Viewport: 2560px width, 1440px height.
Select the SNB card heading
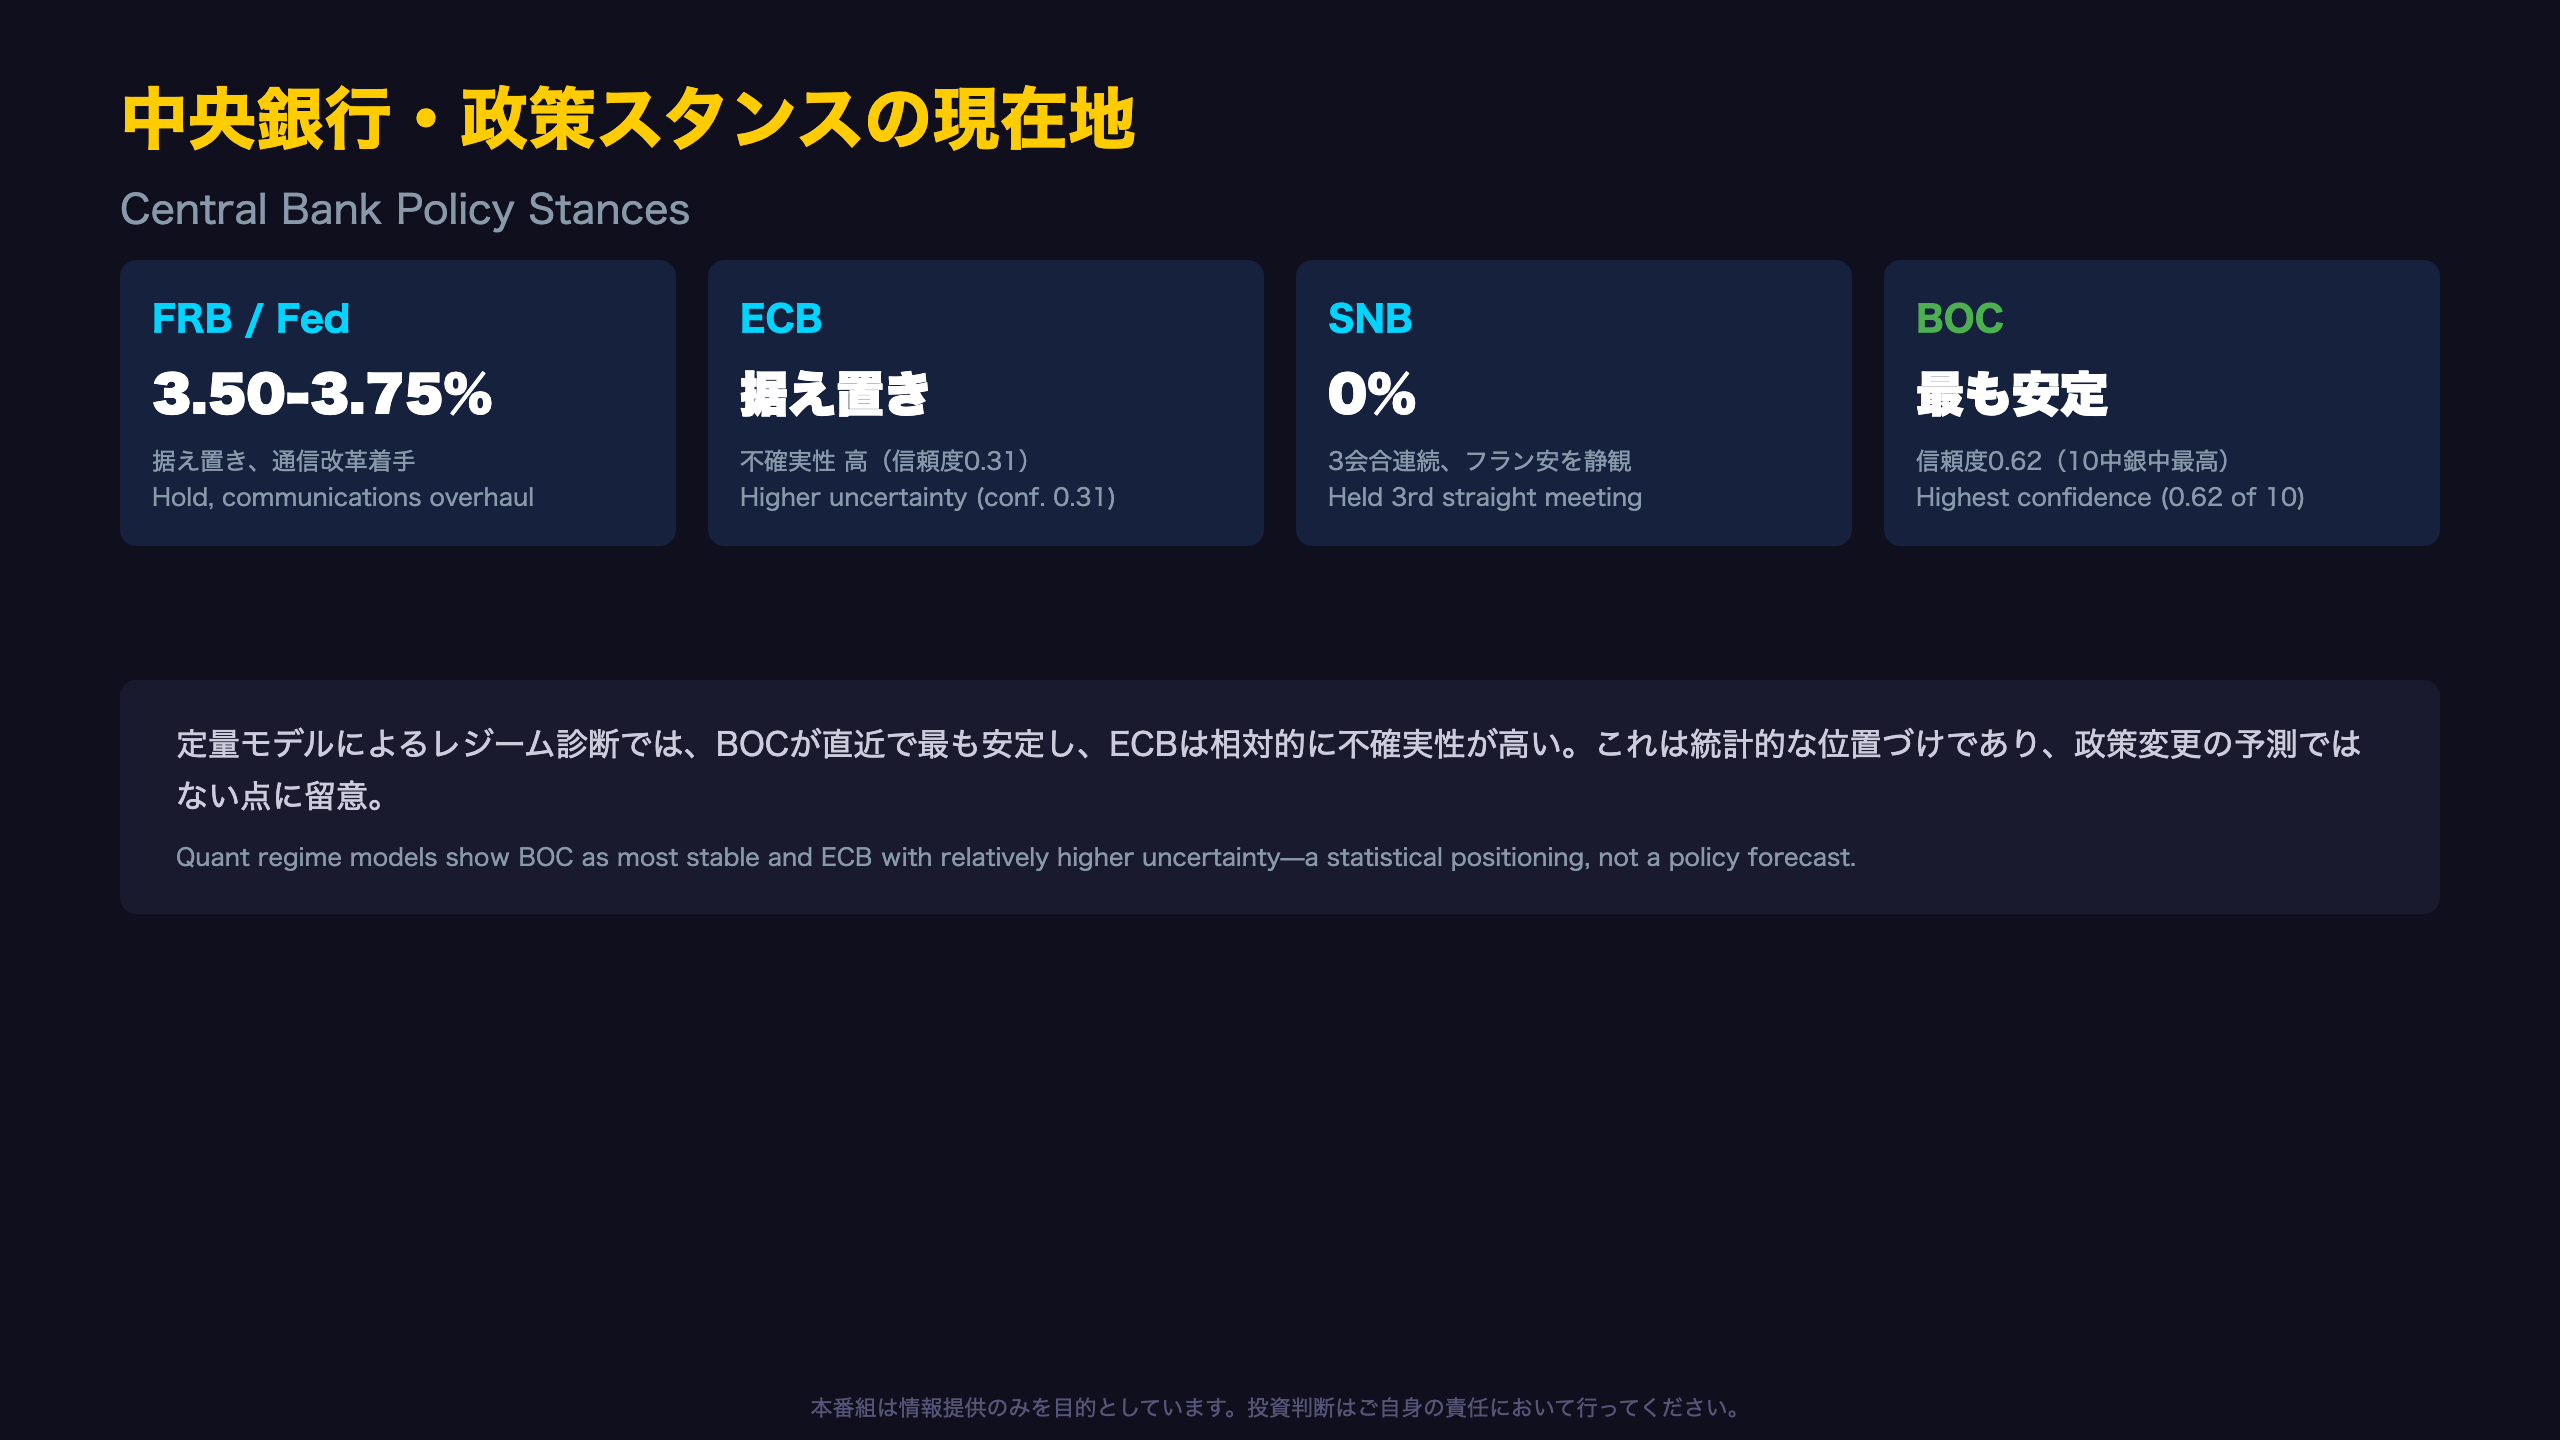pyautogui.click(x=1370, y=319)
